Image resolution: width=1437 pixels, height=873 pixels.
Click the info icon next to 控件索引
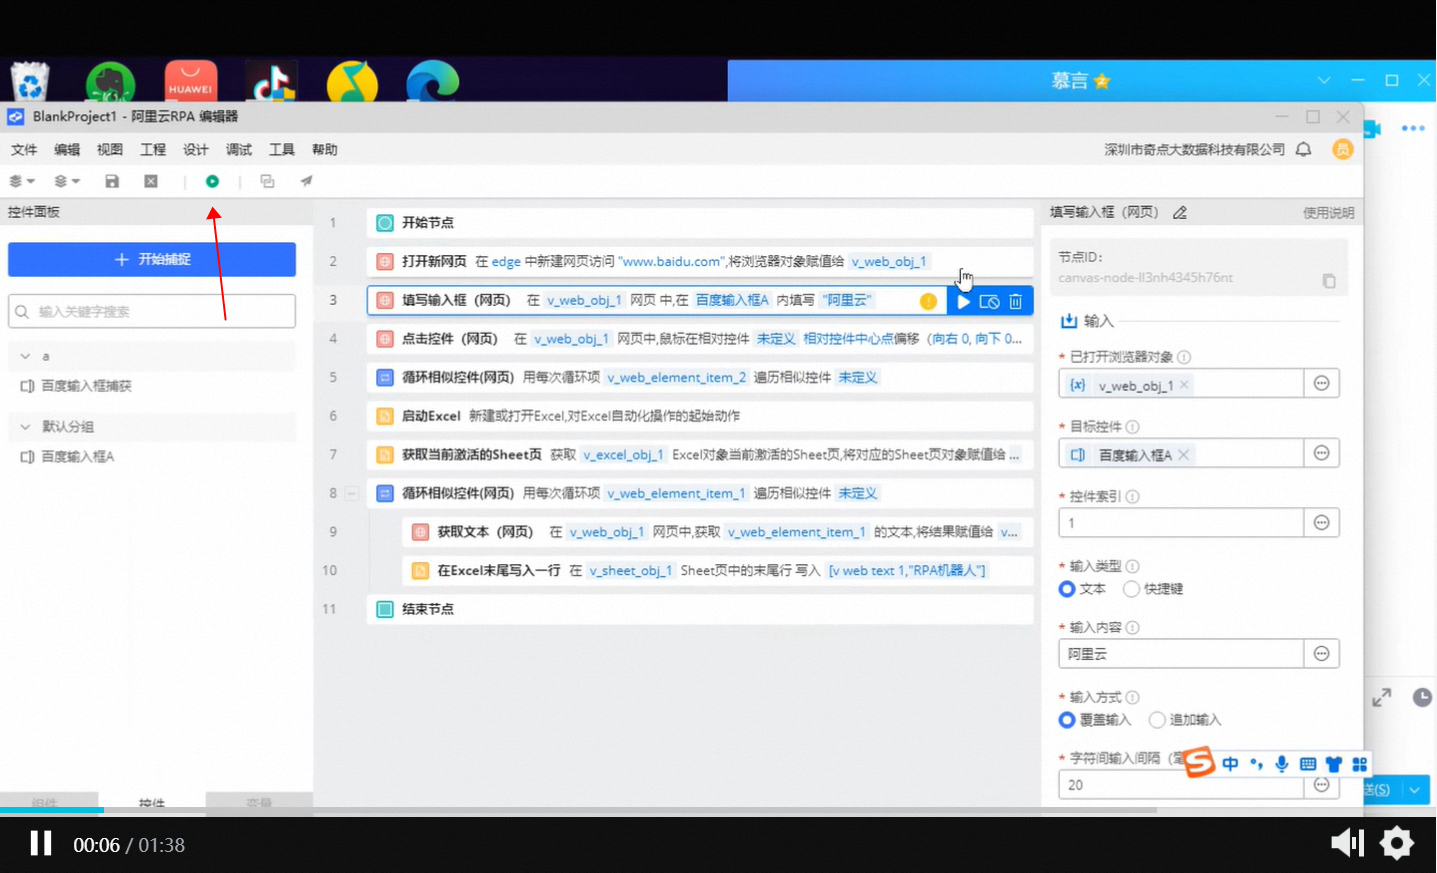1132,497
